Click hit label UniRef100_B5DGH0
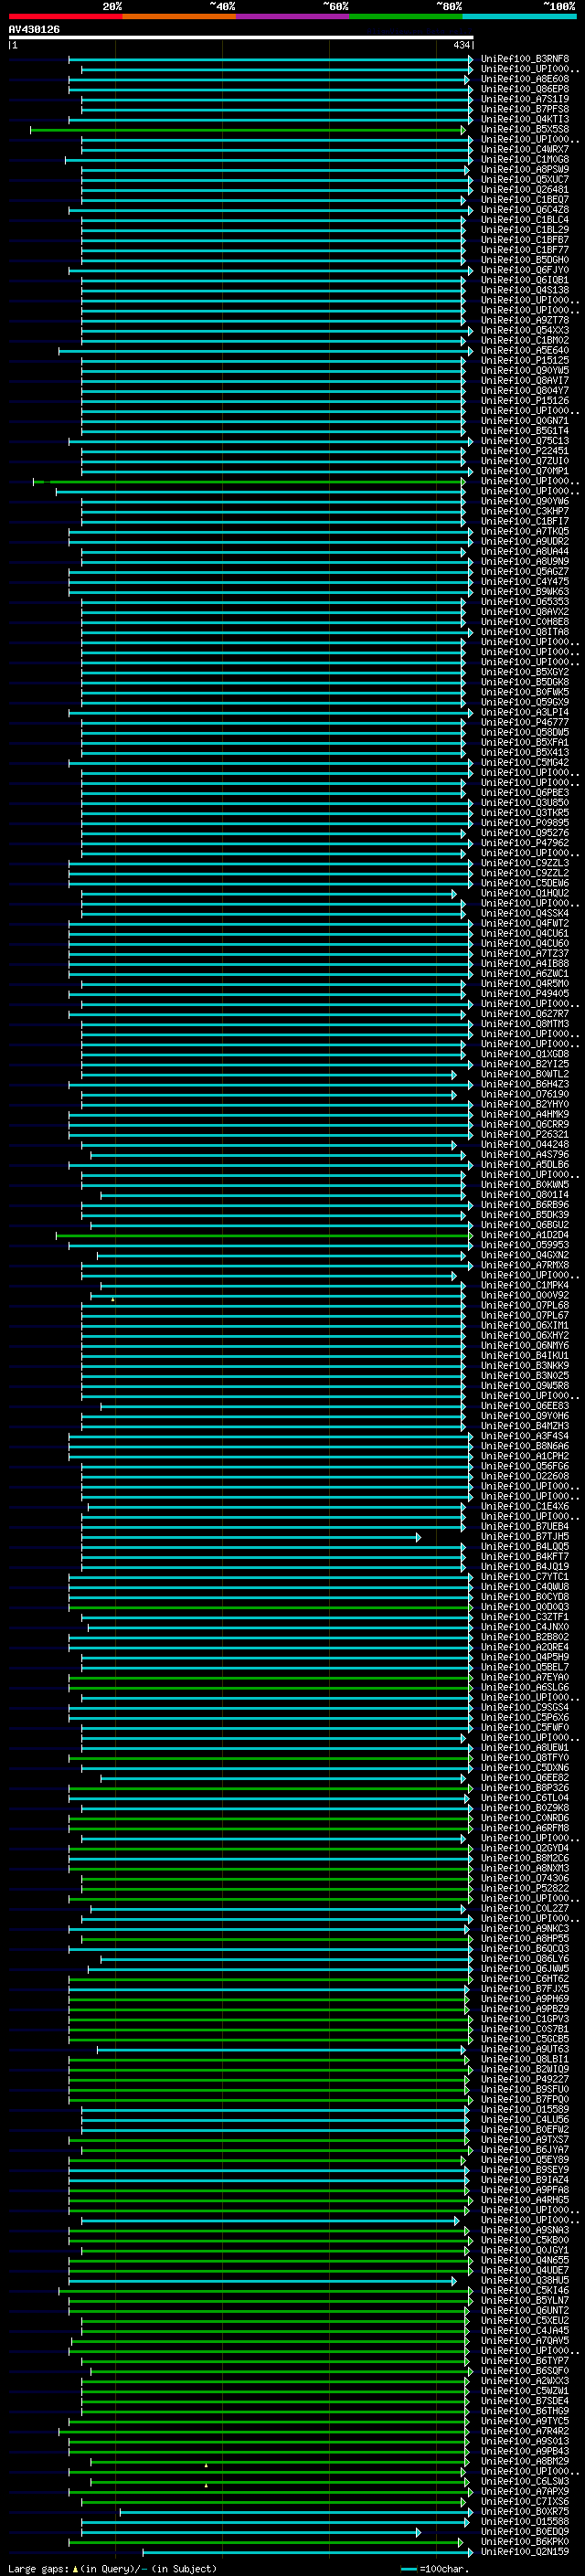 525,260
